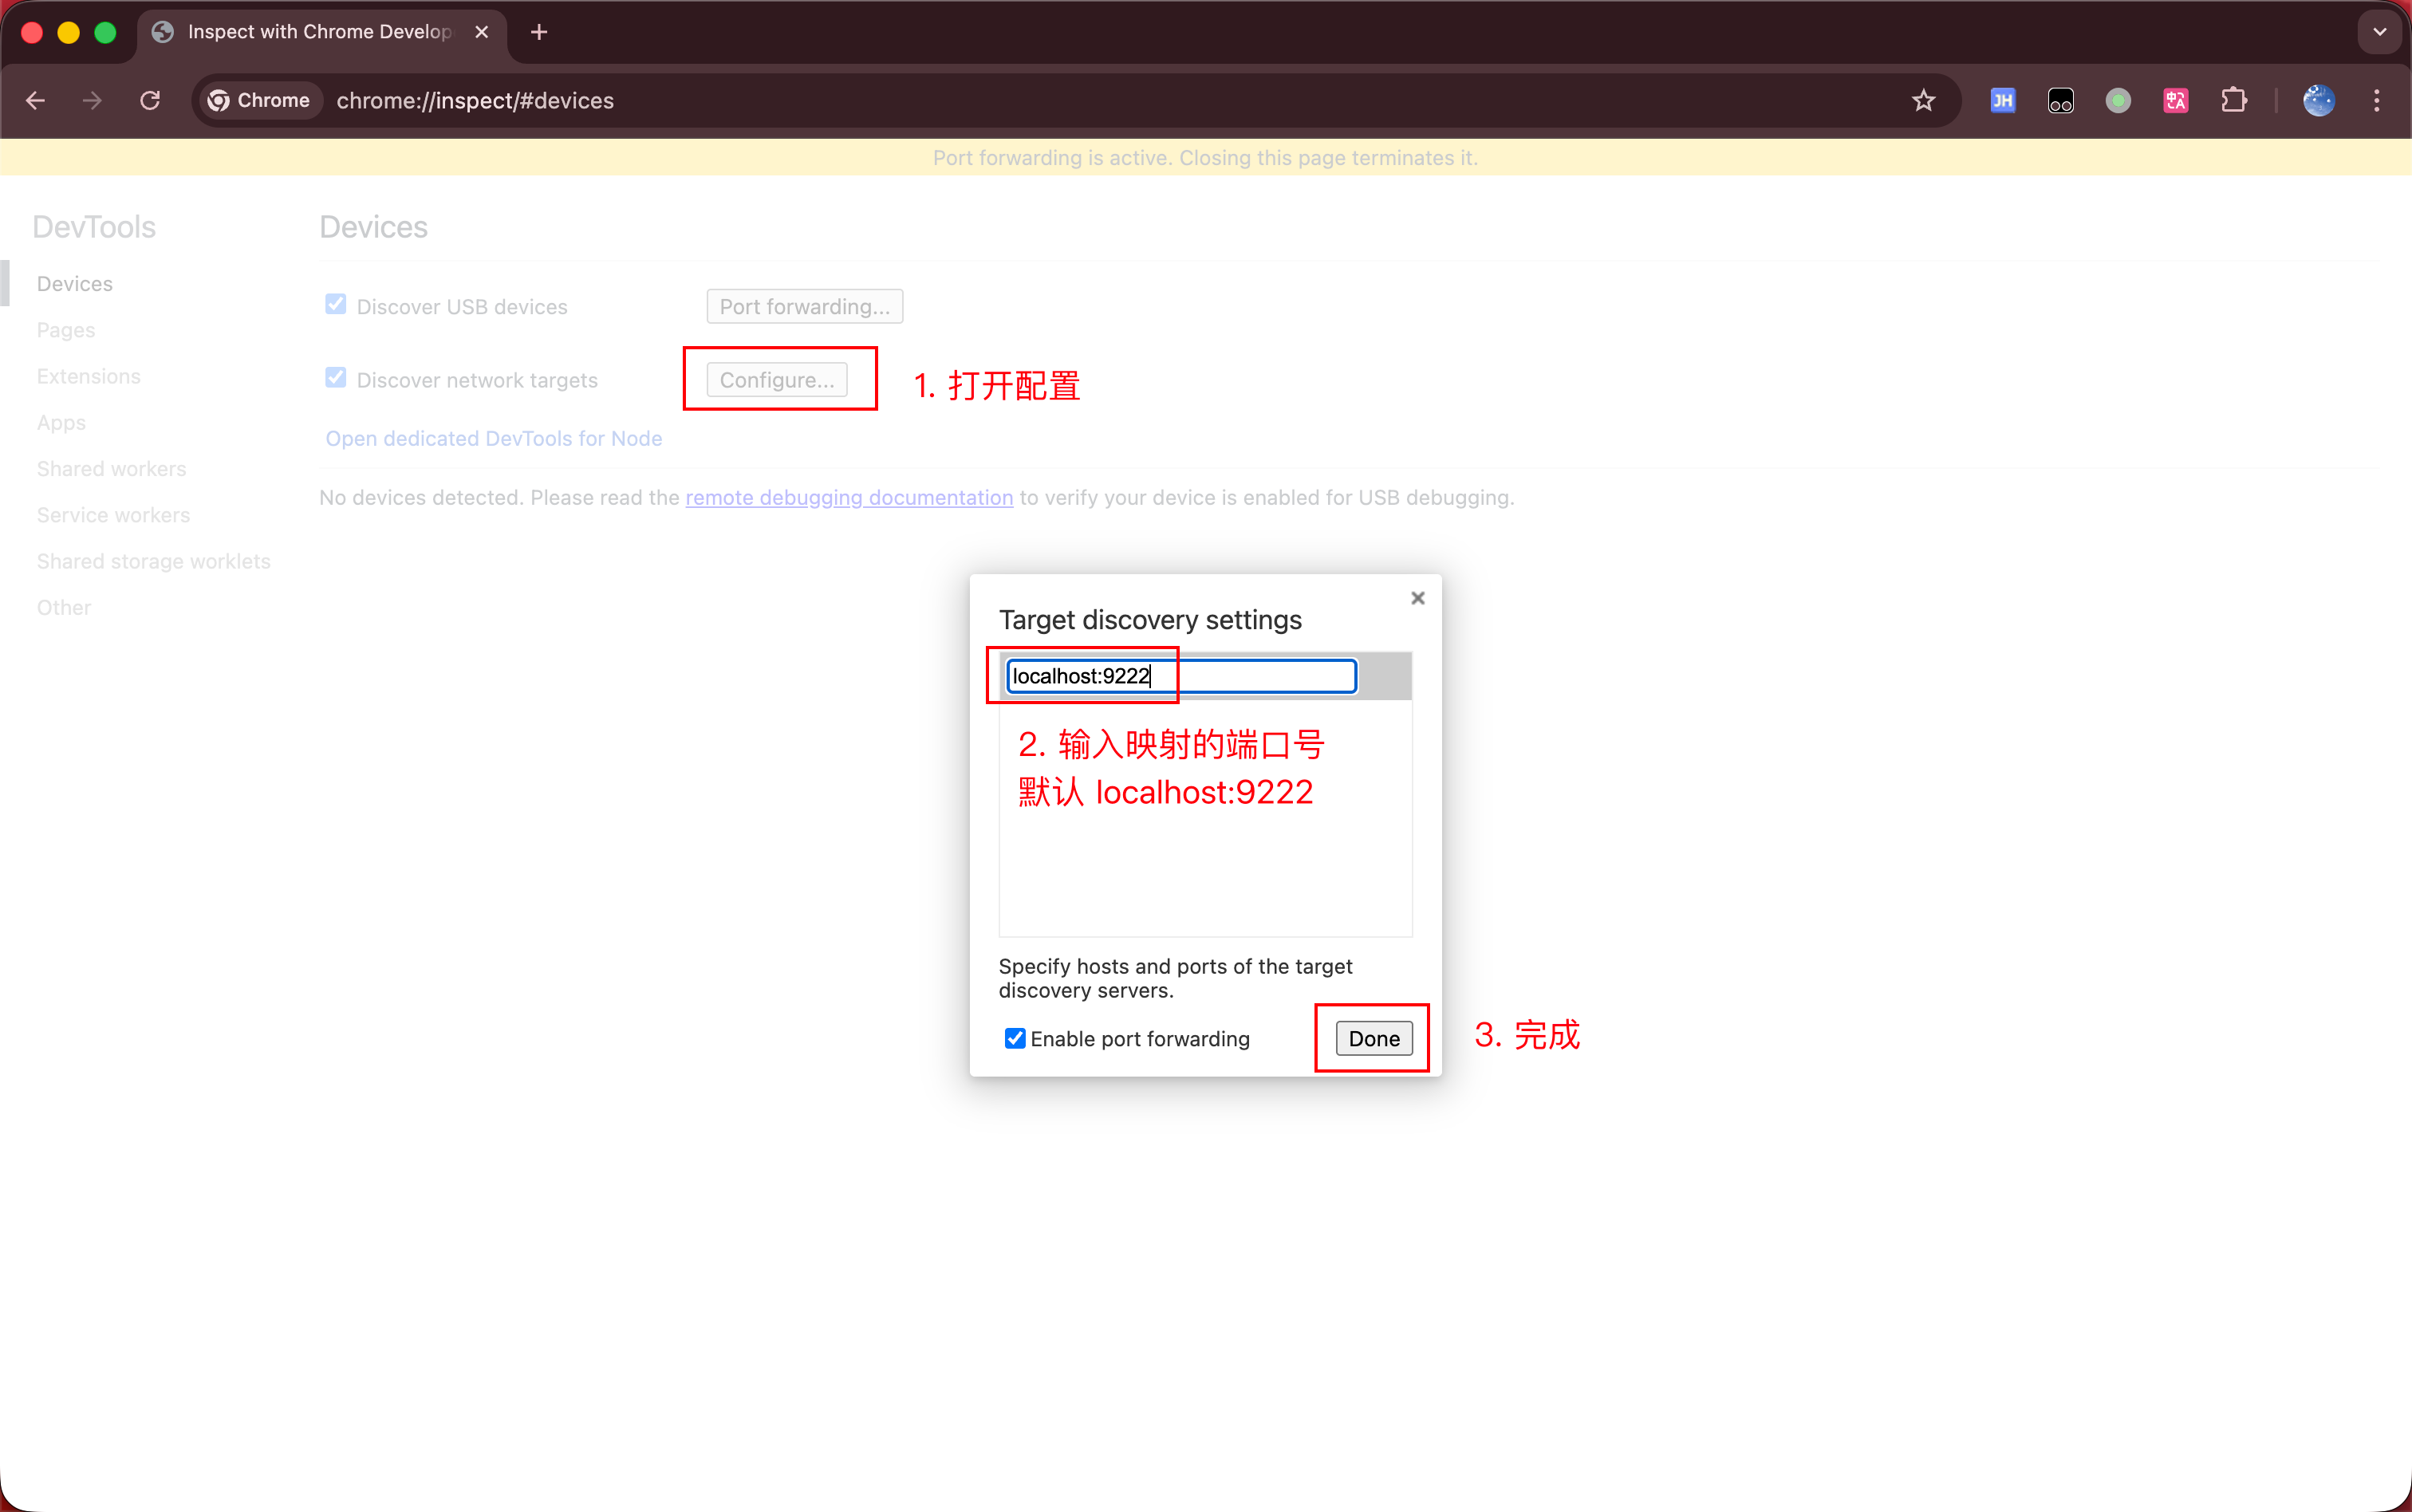The height and width of the screenshot is (1512, 2412).
Task: Toggle Discover network targets checkbox
Action: [x=336, y=378]
